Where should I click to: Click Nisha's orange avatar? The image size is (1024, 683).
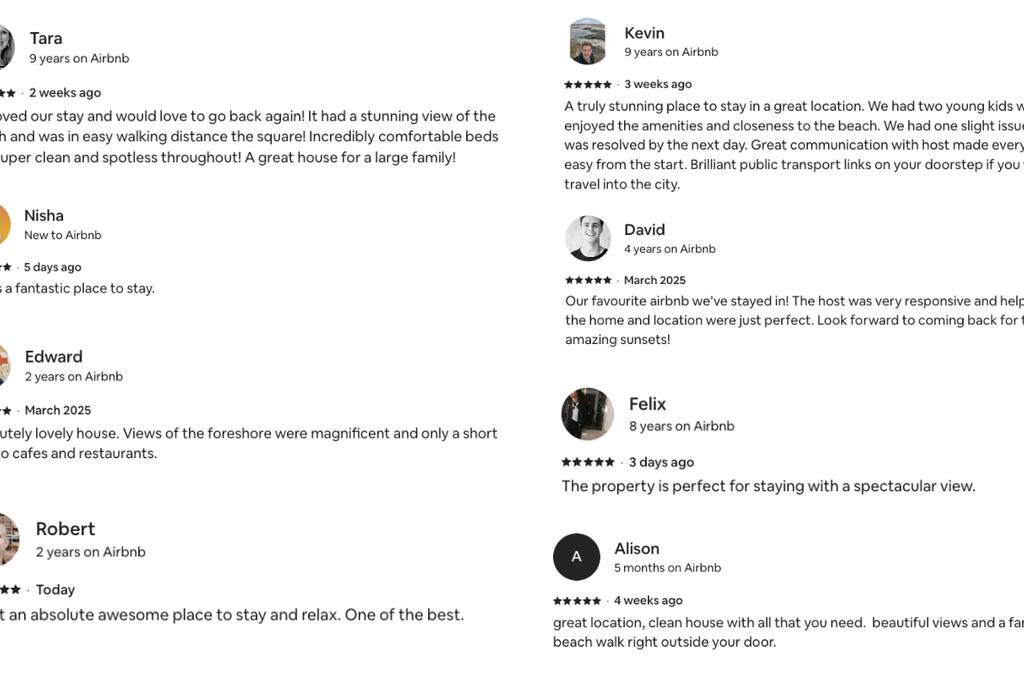4,224
